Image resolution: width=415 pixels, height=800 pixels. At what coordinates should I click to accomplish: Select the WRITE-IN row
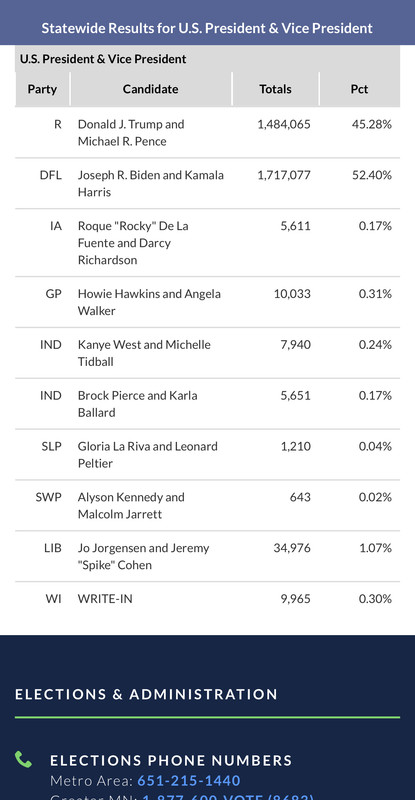coord(207,598)
